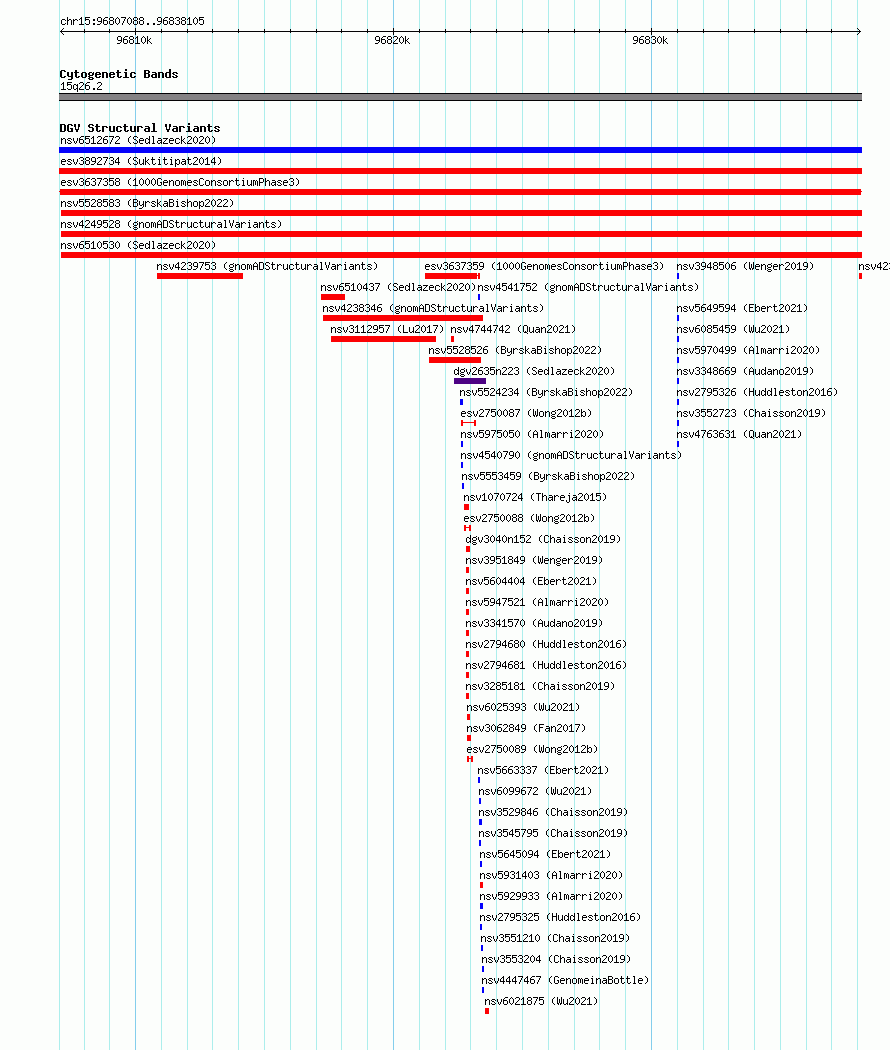The height and width of the screenshot is (1050, 890).
Task: Open nsv3062849 (Fan2017) variant
Action: point(526,729)
